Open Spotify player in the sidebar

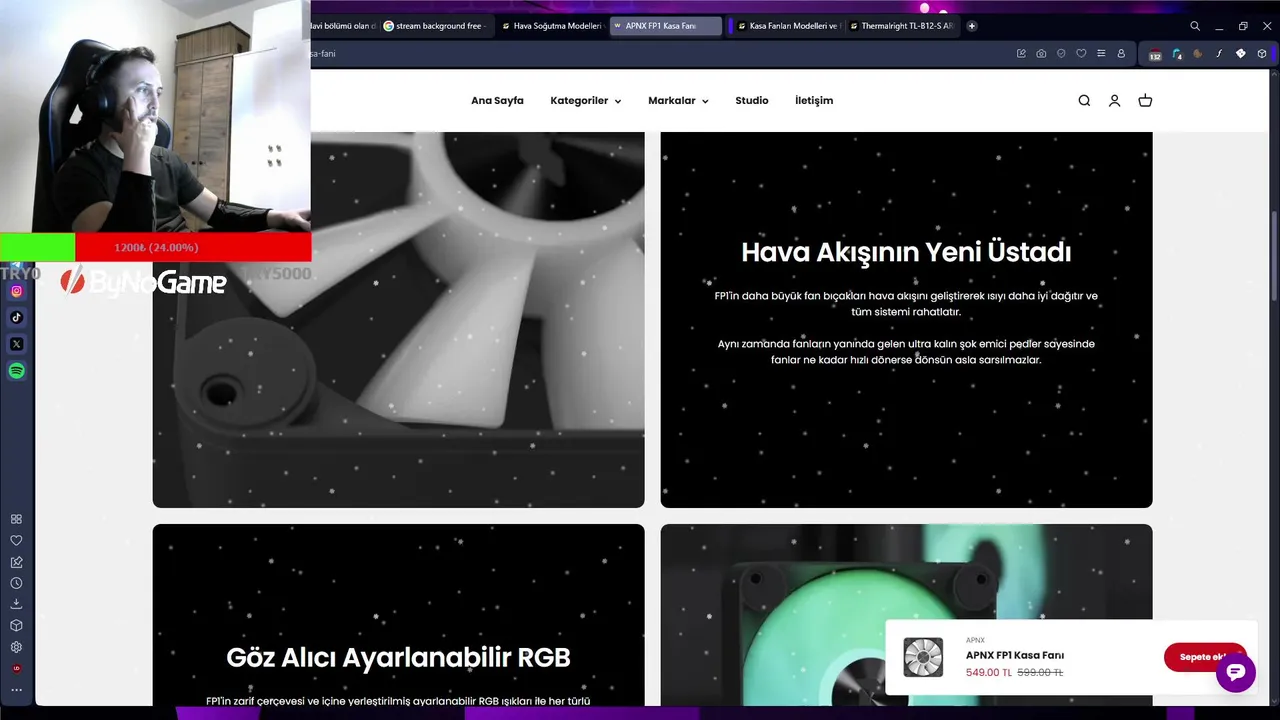pyautogui.click(x=16, y=371)
